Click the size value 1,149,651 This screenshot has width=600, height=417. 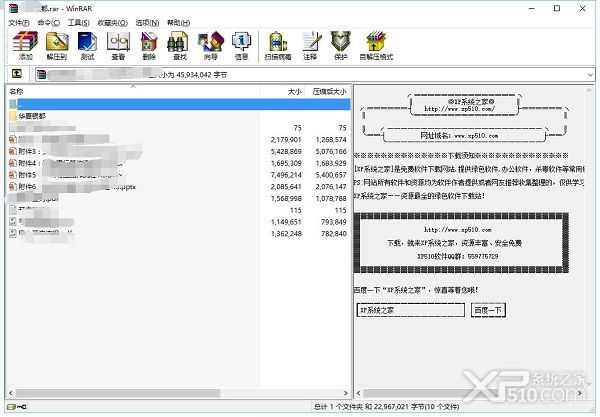286,222
